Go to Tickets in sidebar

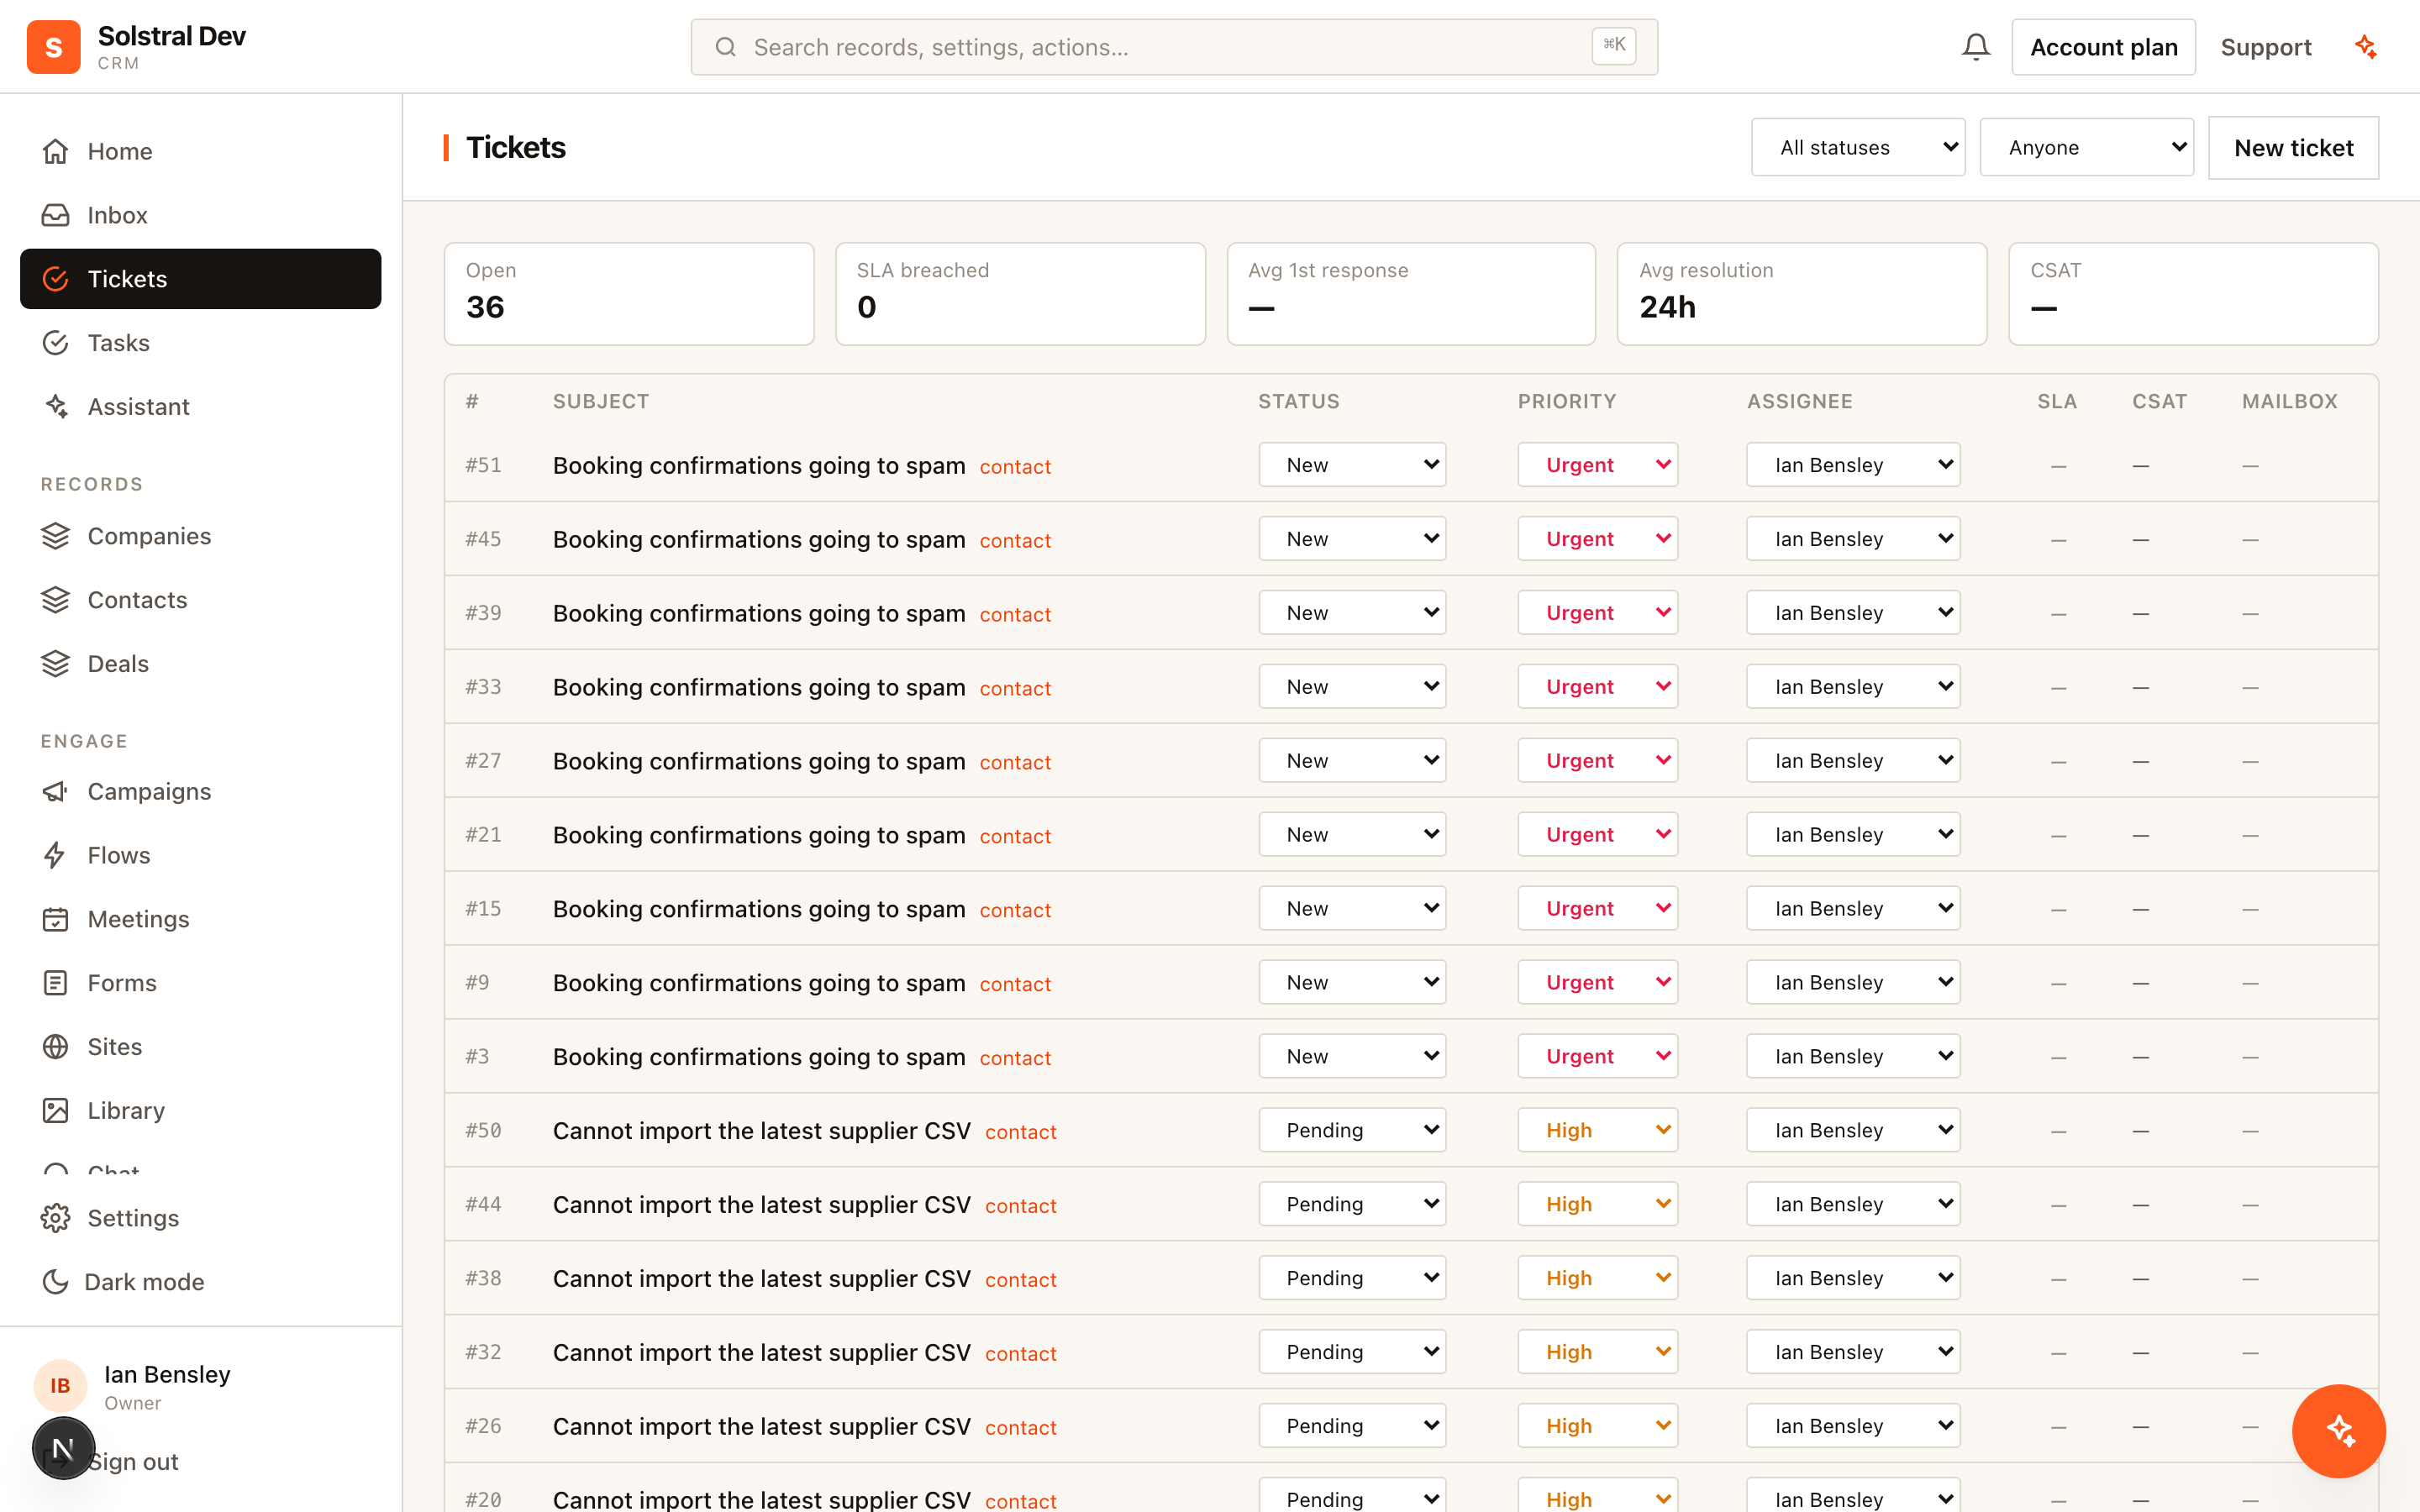(200, 279)
